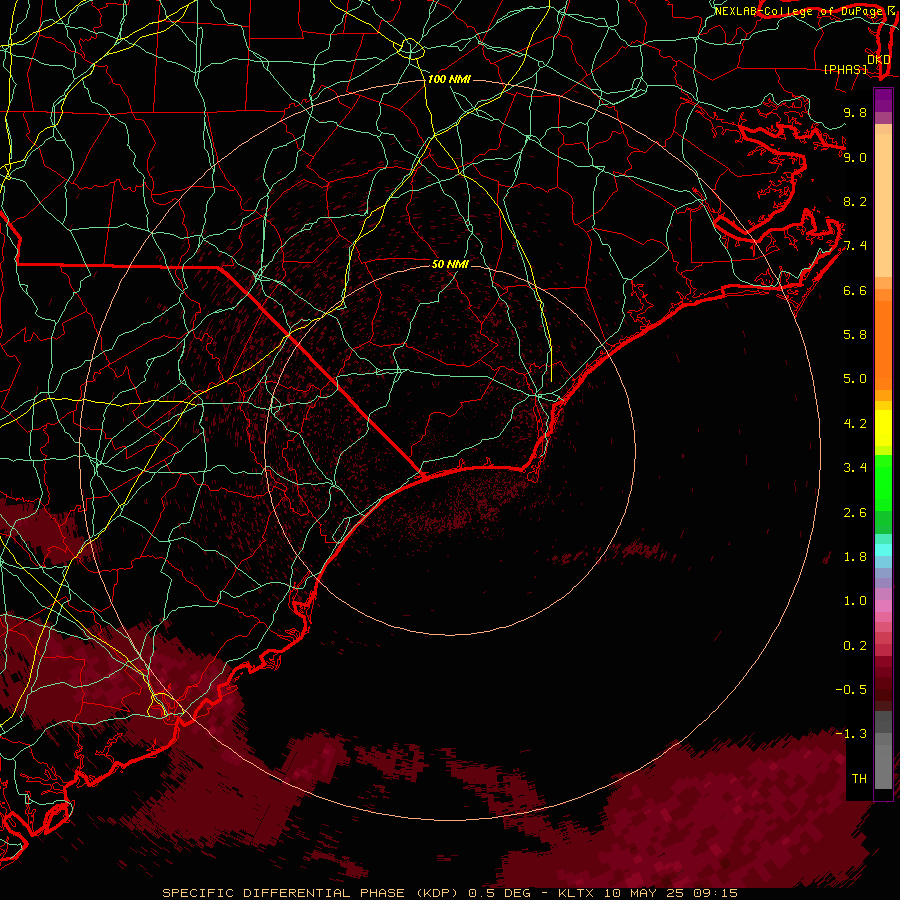Click the "TH" label at the scale bottom
The width and height of the screenshot is (900, 900).
(x=859, y=779)
